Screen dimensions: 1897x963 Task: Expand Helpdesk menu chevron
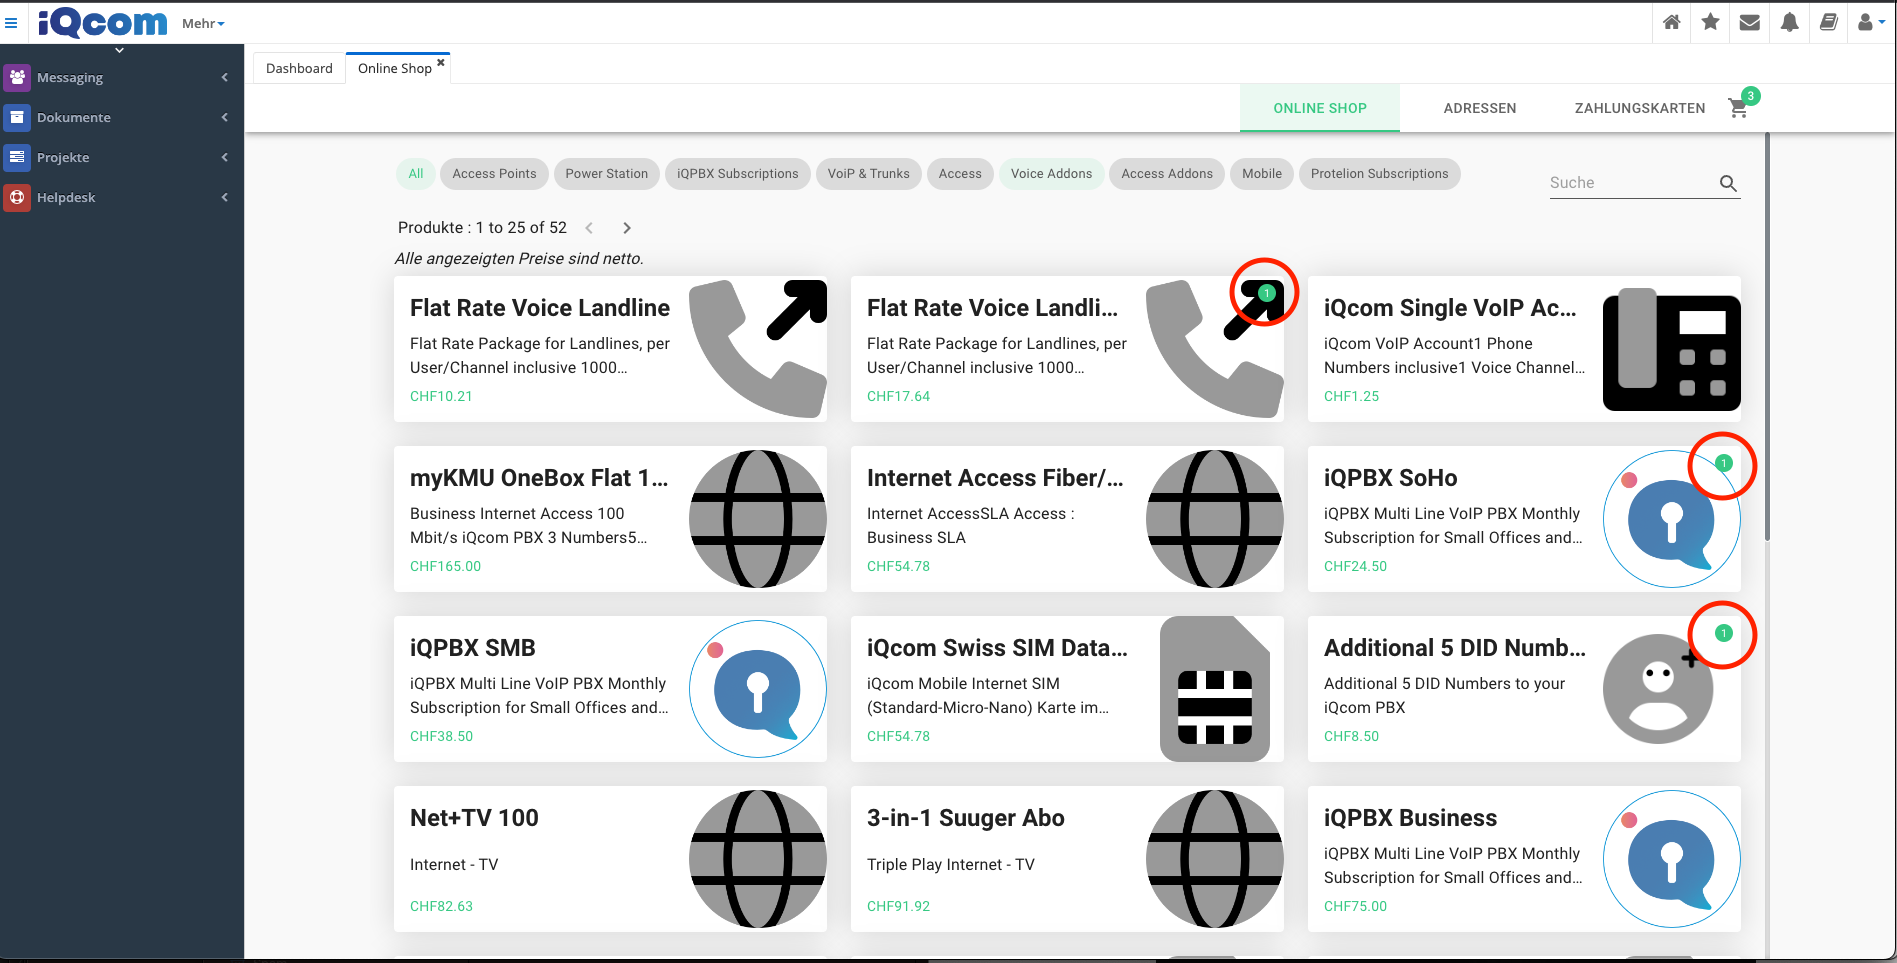225,197
